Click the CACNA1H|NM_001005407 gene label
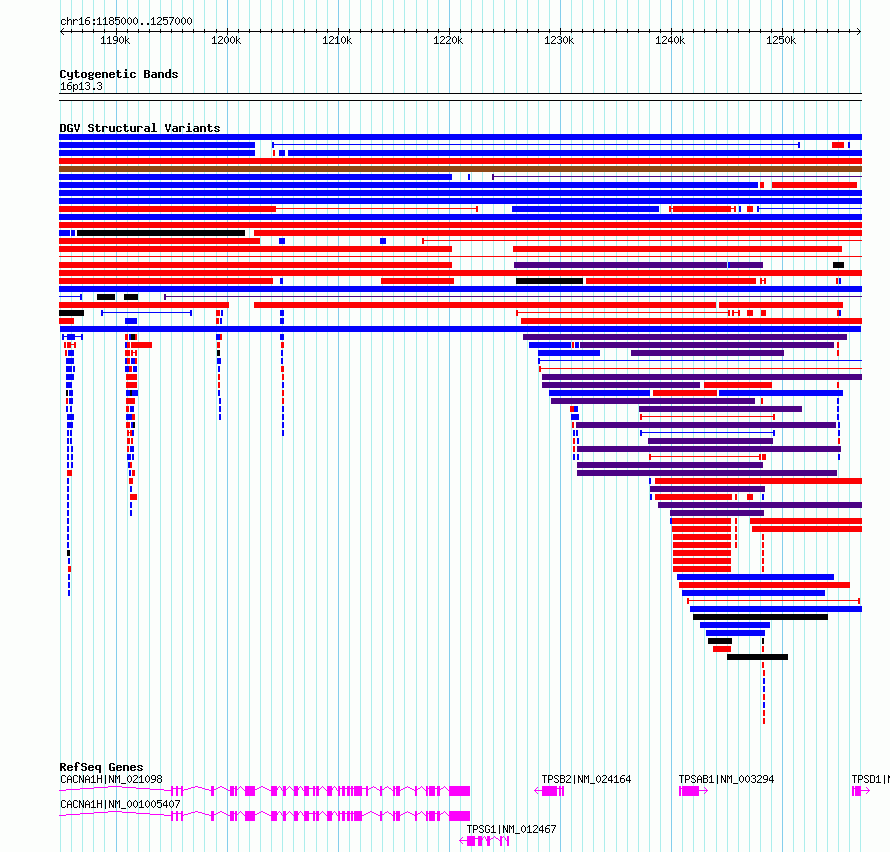 (x=120, y=804)
